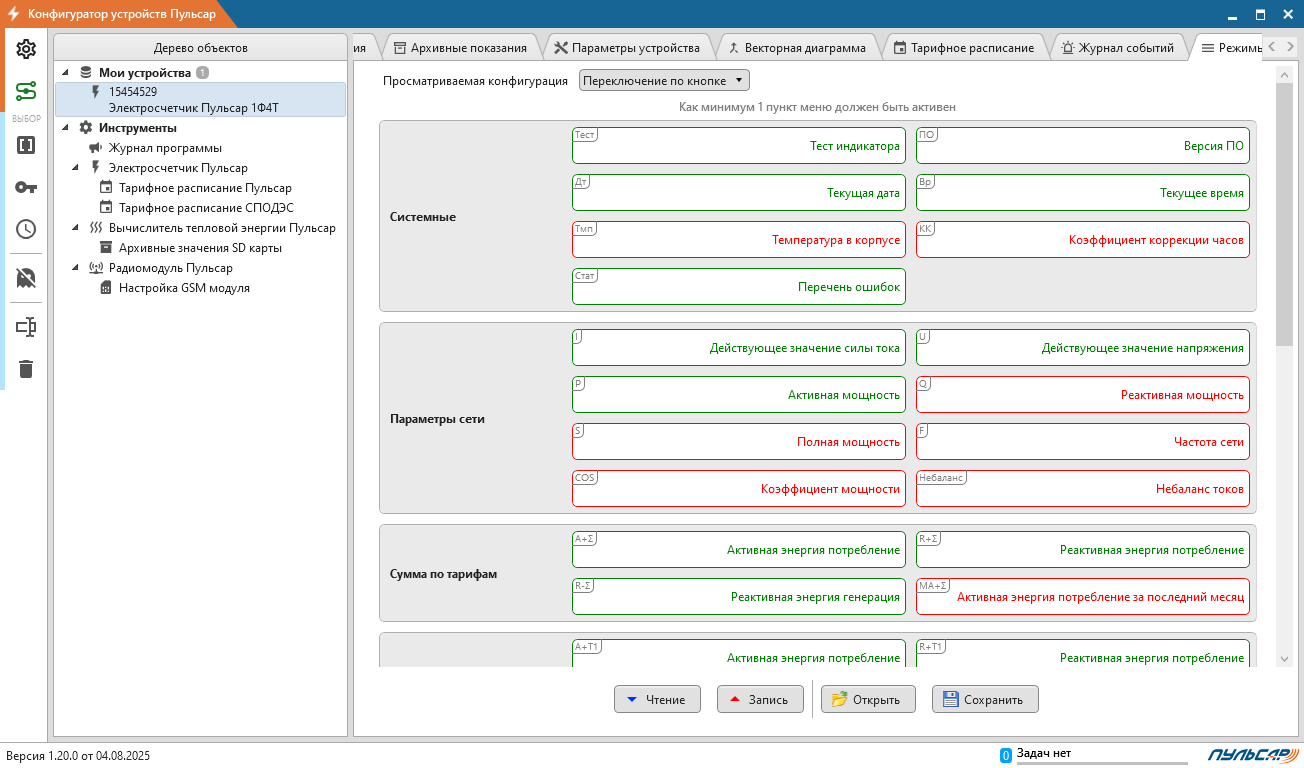
Task: Click the Открыть button
Action: coord(867,700)
